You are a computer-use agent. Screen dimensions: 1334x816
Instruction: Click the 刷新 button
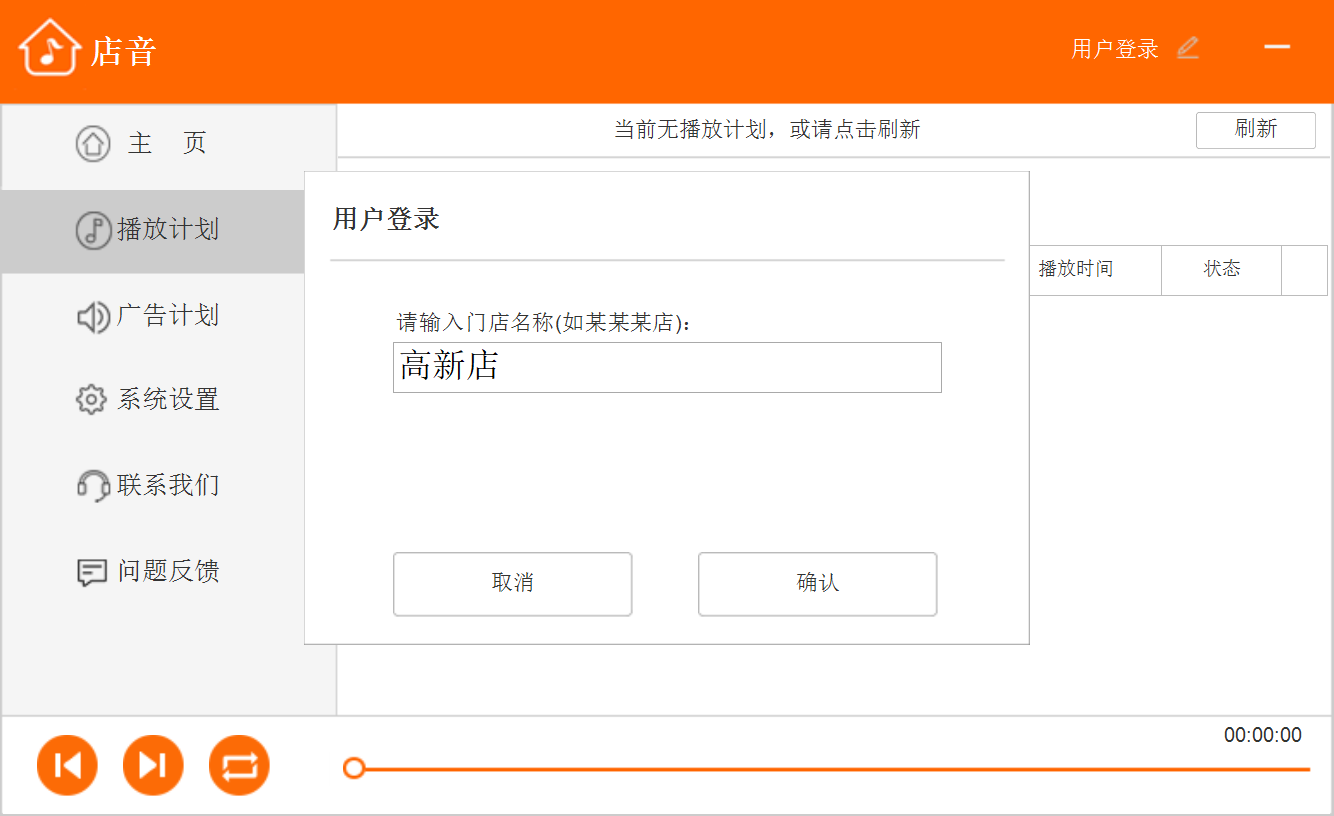click(1256, 130)
